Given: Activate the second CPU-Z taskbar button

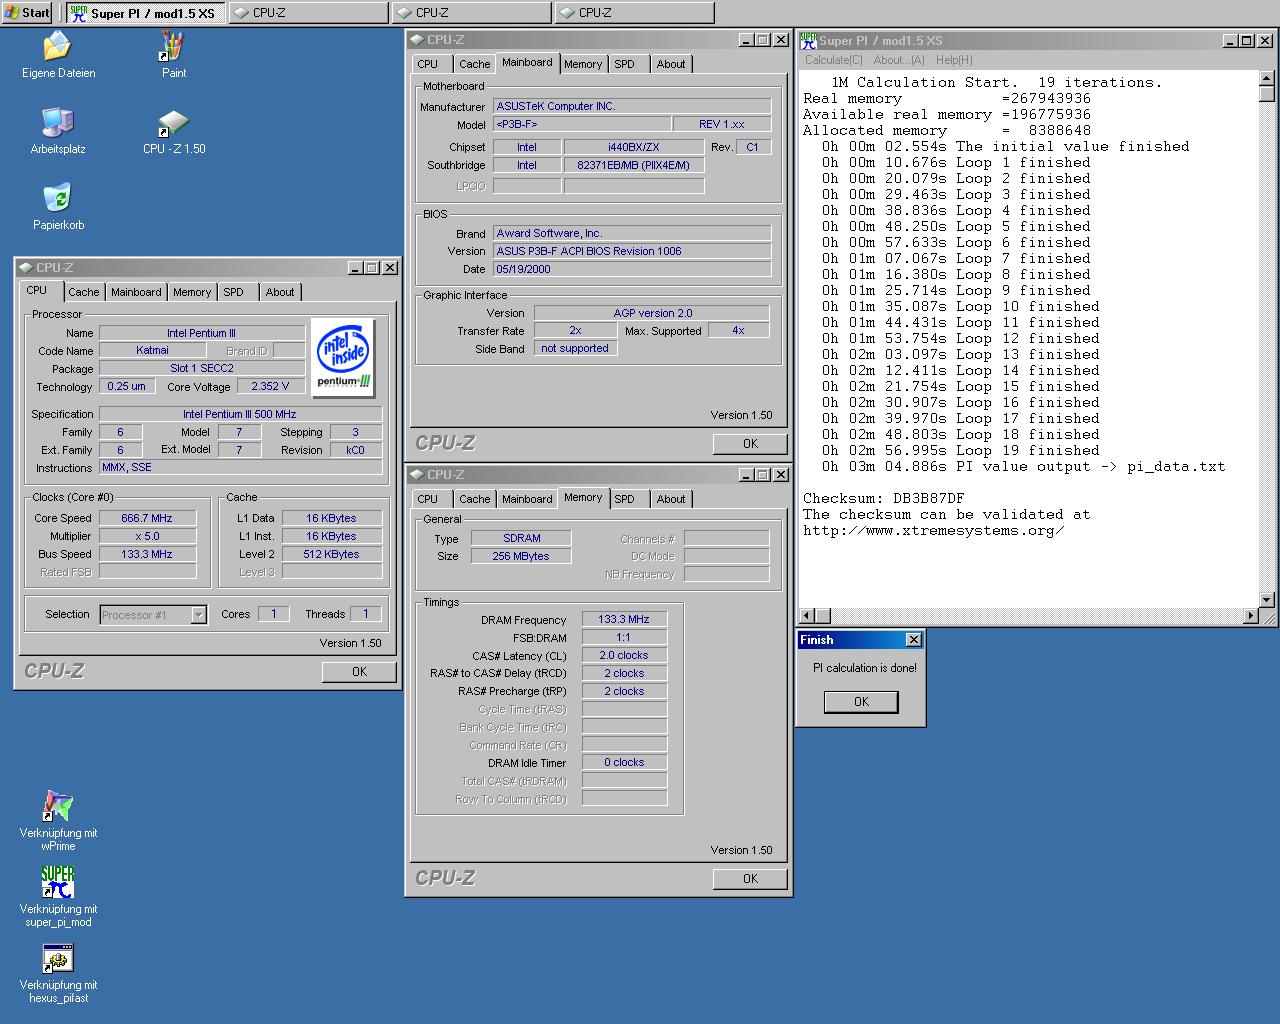Looking at the screenshot, I should pos(471,13).
